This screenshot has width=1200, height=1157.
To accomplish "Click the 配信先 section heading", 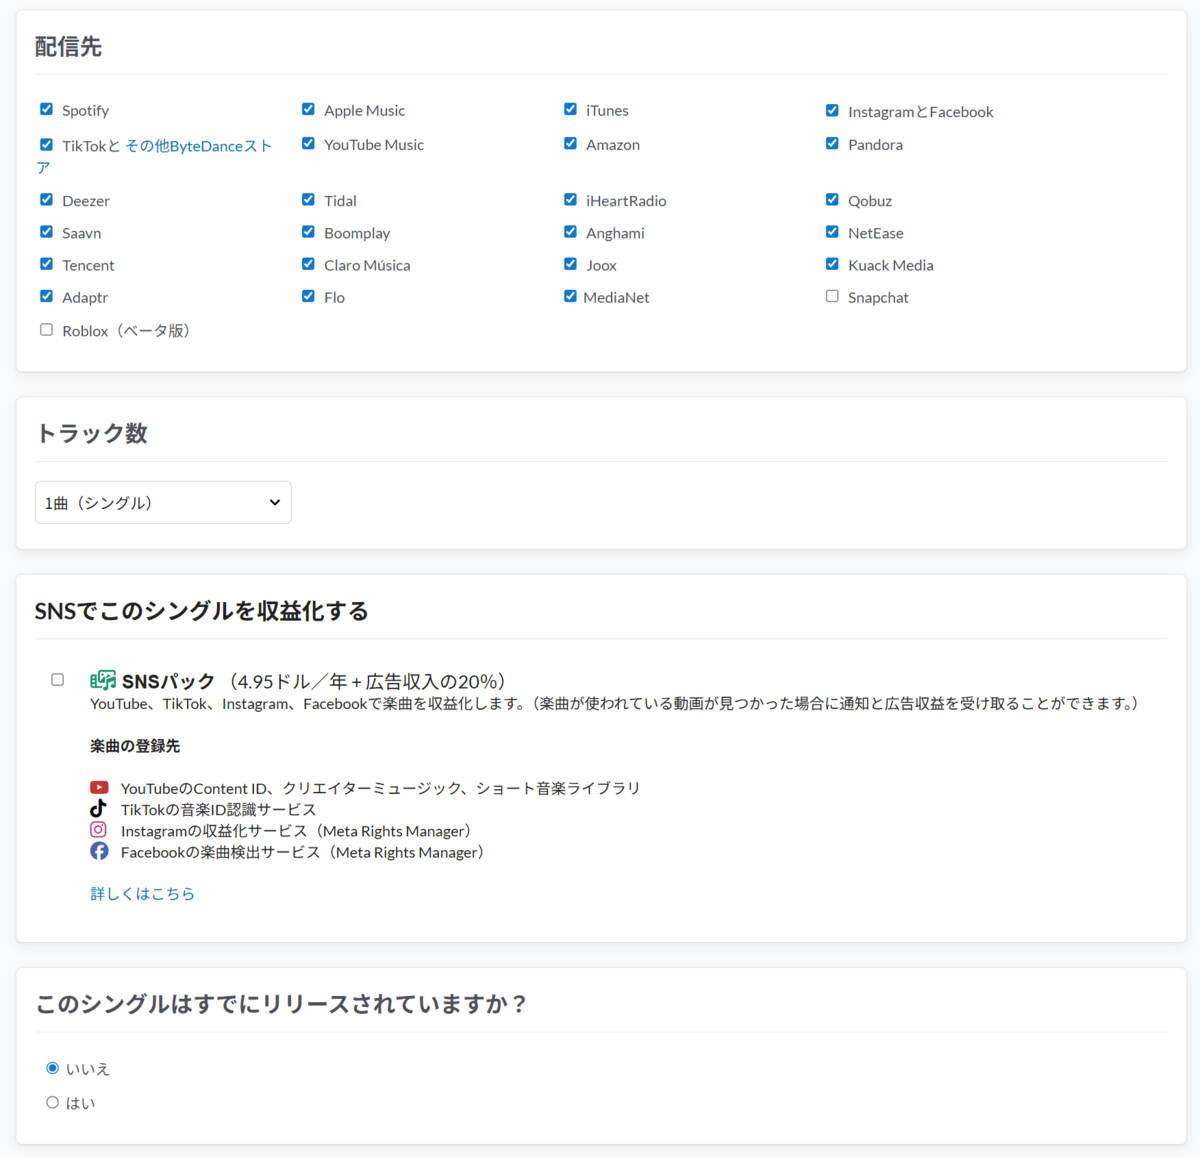I will (x=69, y=47).
